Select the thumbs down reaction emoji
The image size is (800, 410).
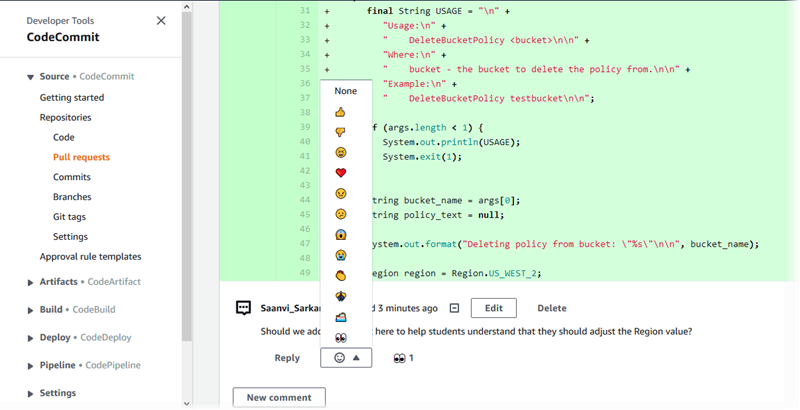[x=341, y=132]
